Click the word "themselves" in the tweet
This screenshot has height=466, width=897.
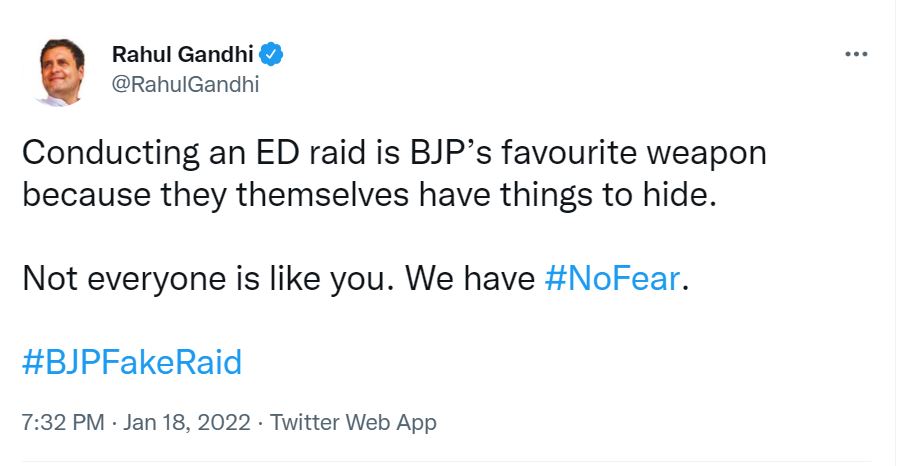pyautogui.click(x=332, y=195)
